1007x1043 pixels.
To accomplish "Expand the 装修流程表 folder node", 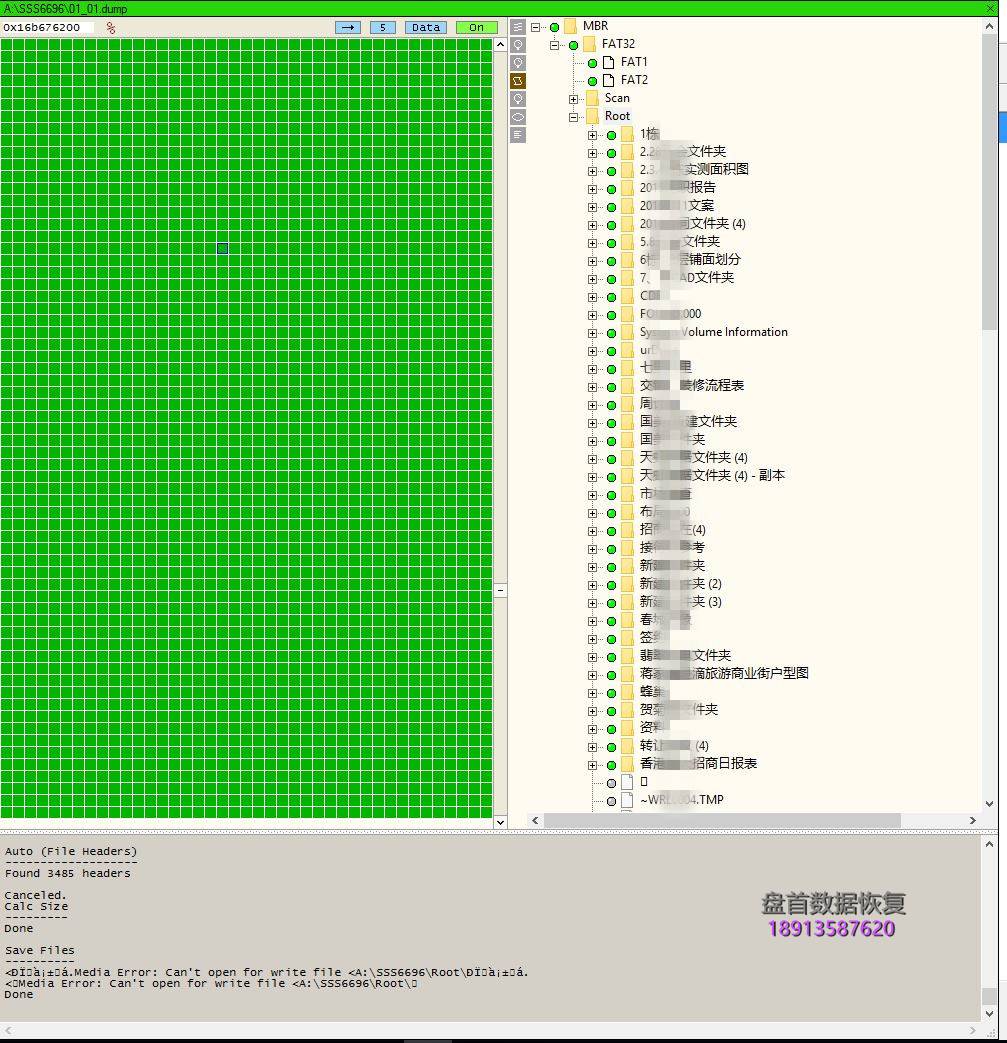I will [592, 387].
